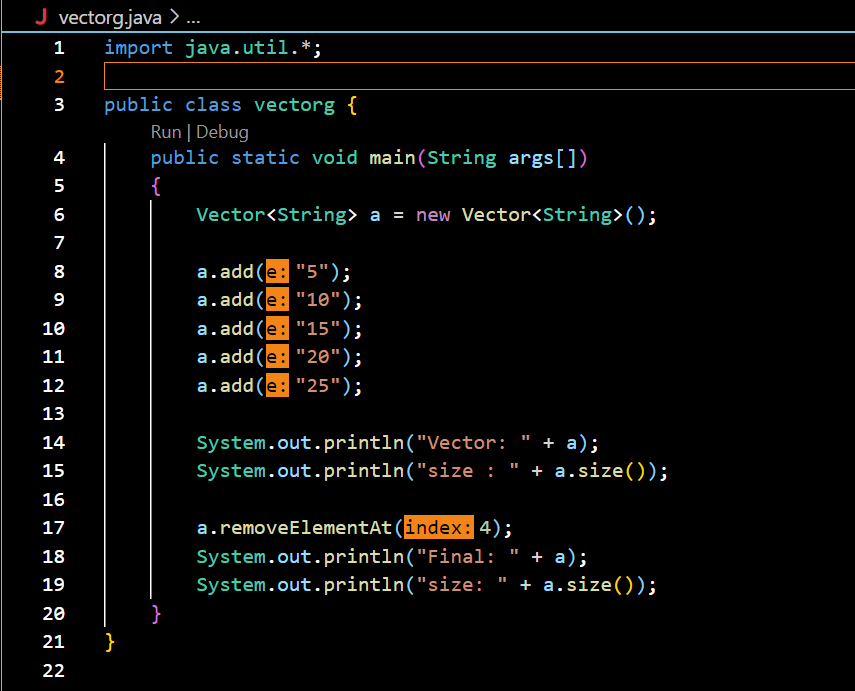Place cursor in empty highlighted line 2
The height and width of the screenshot is (691, 855).
pyautogui.click(x=479, y=76)
